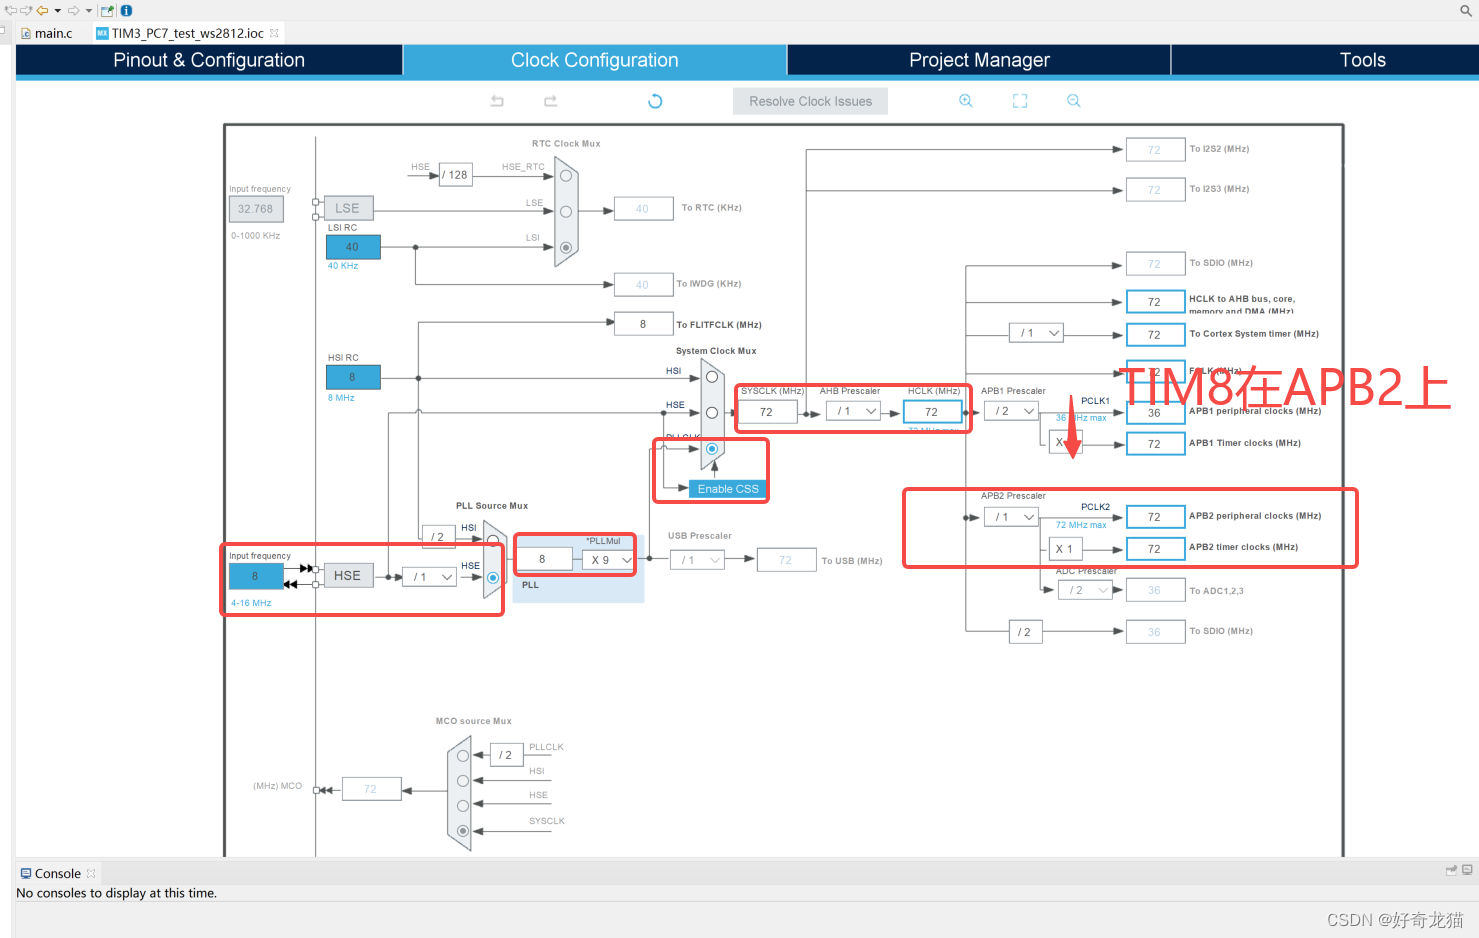Click the LSI RC 40 KHz block
The width and height of the screenshot is (1479, 938).
tap(353, 247)
